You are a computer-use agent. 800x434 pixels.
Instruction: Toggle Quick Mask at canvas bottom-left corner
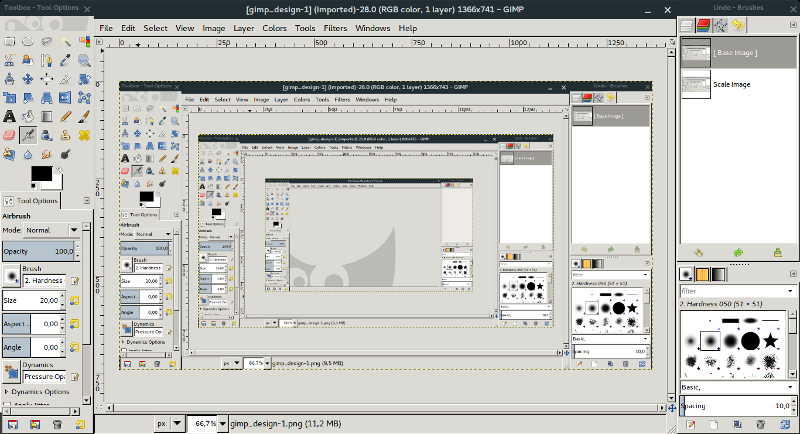point(99,408)
